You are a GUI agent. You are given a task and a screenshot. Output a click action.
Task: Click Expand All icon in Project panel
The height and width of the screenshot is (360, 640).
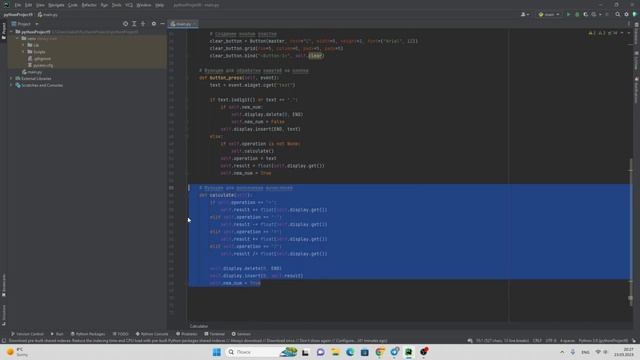[x=134, y=24]
